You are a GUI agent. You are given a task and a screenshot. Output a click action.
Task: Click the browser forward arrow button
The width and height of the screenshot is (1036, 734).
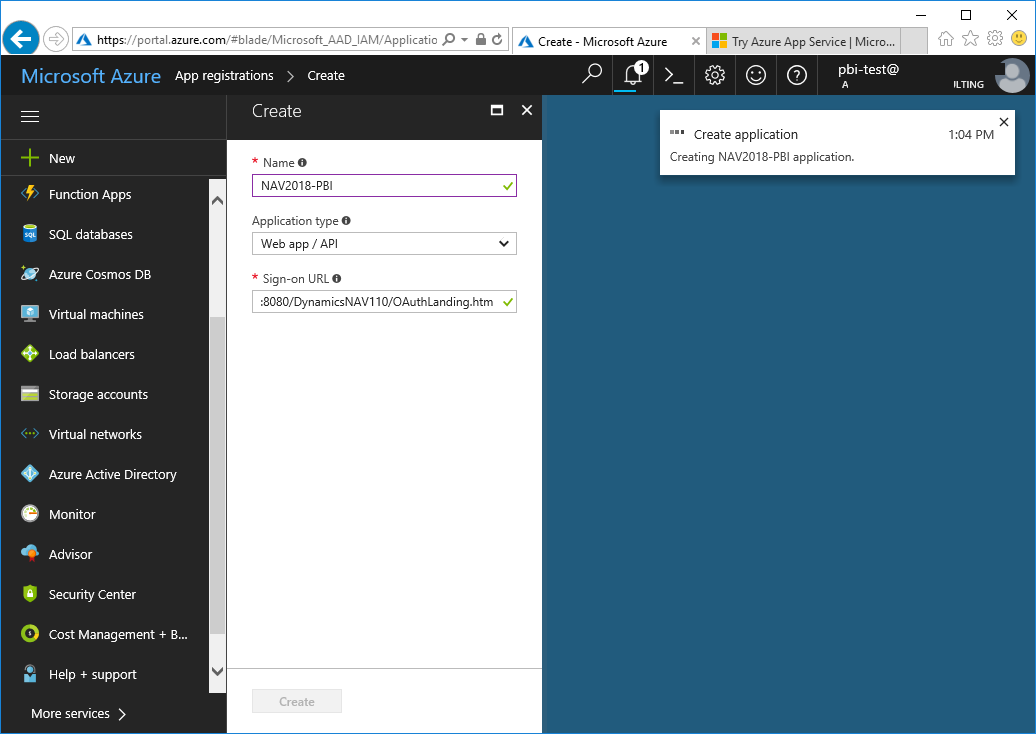[x=56, y=39]
